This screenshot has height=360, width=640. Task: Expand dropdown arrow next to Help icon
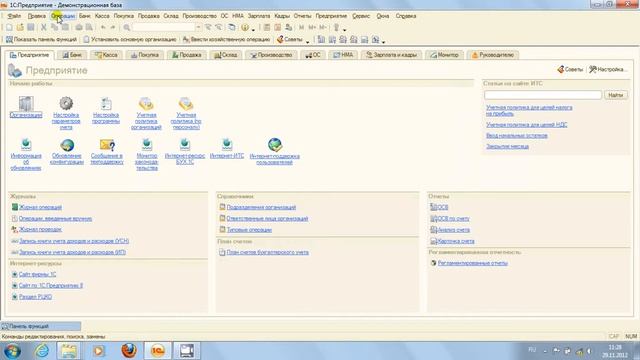pos(253,29)
